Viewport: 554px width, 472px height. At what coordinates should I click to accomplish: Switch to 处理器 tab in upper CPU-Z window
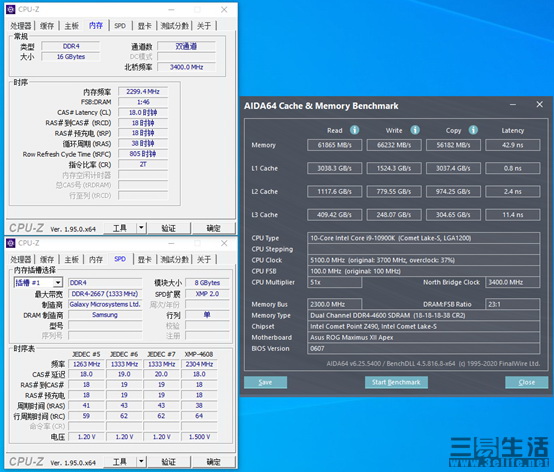pyautogui.click(x=21, y=26)
